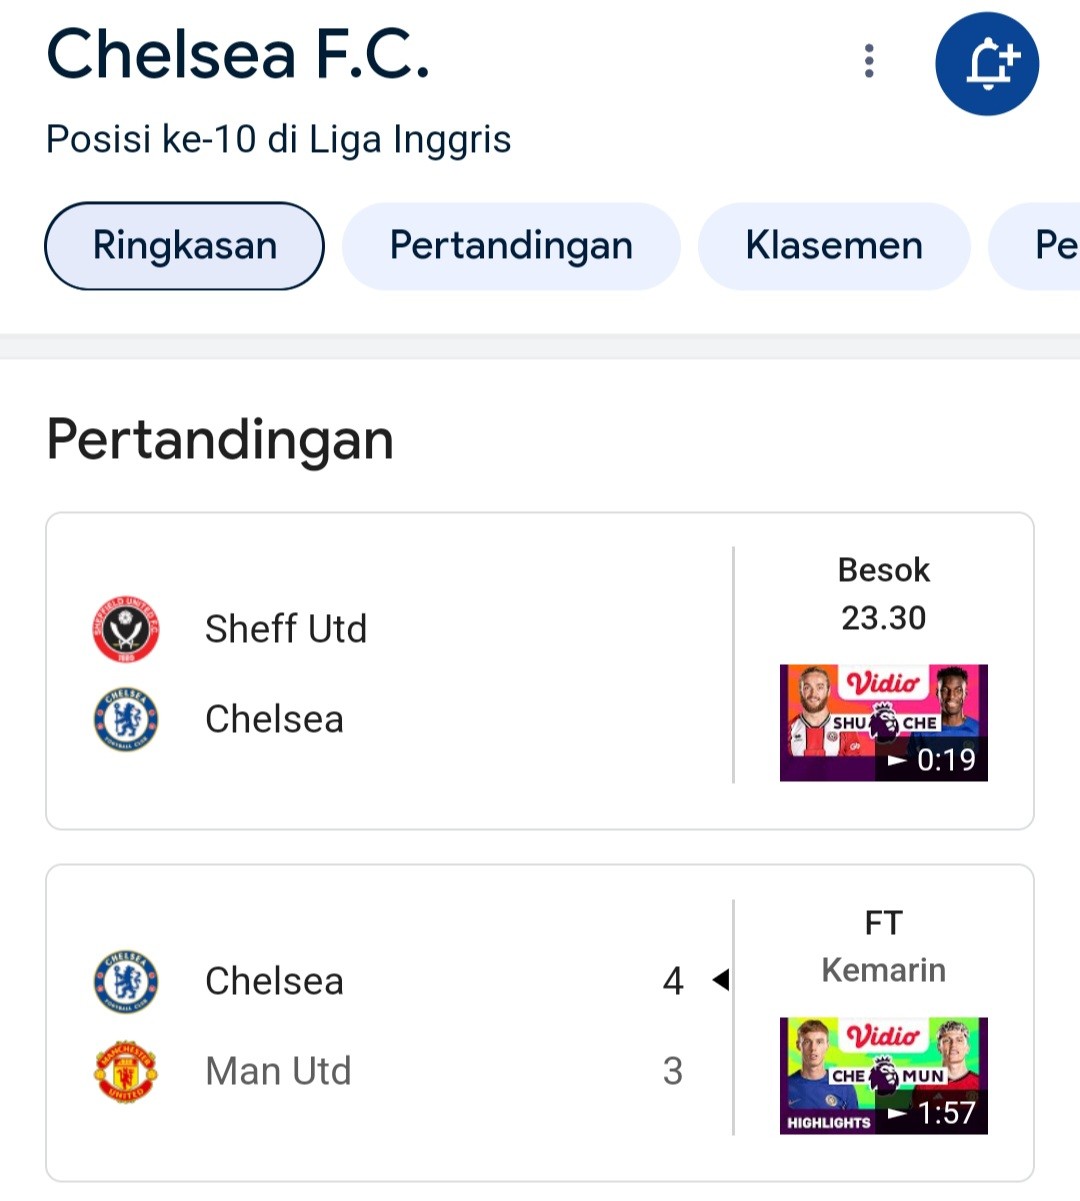Click the Pertandingan section heading
The height and width of the screenshot is (1201, 1080).
click(220, 440)
